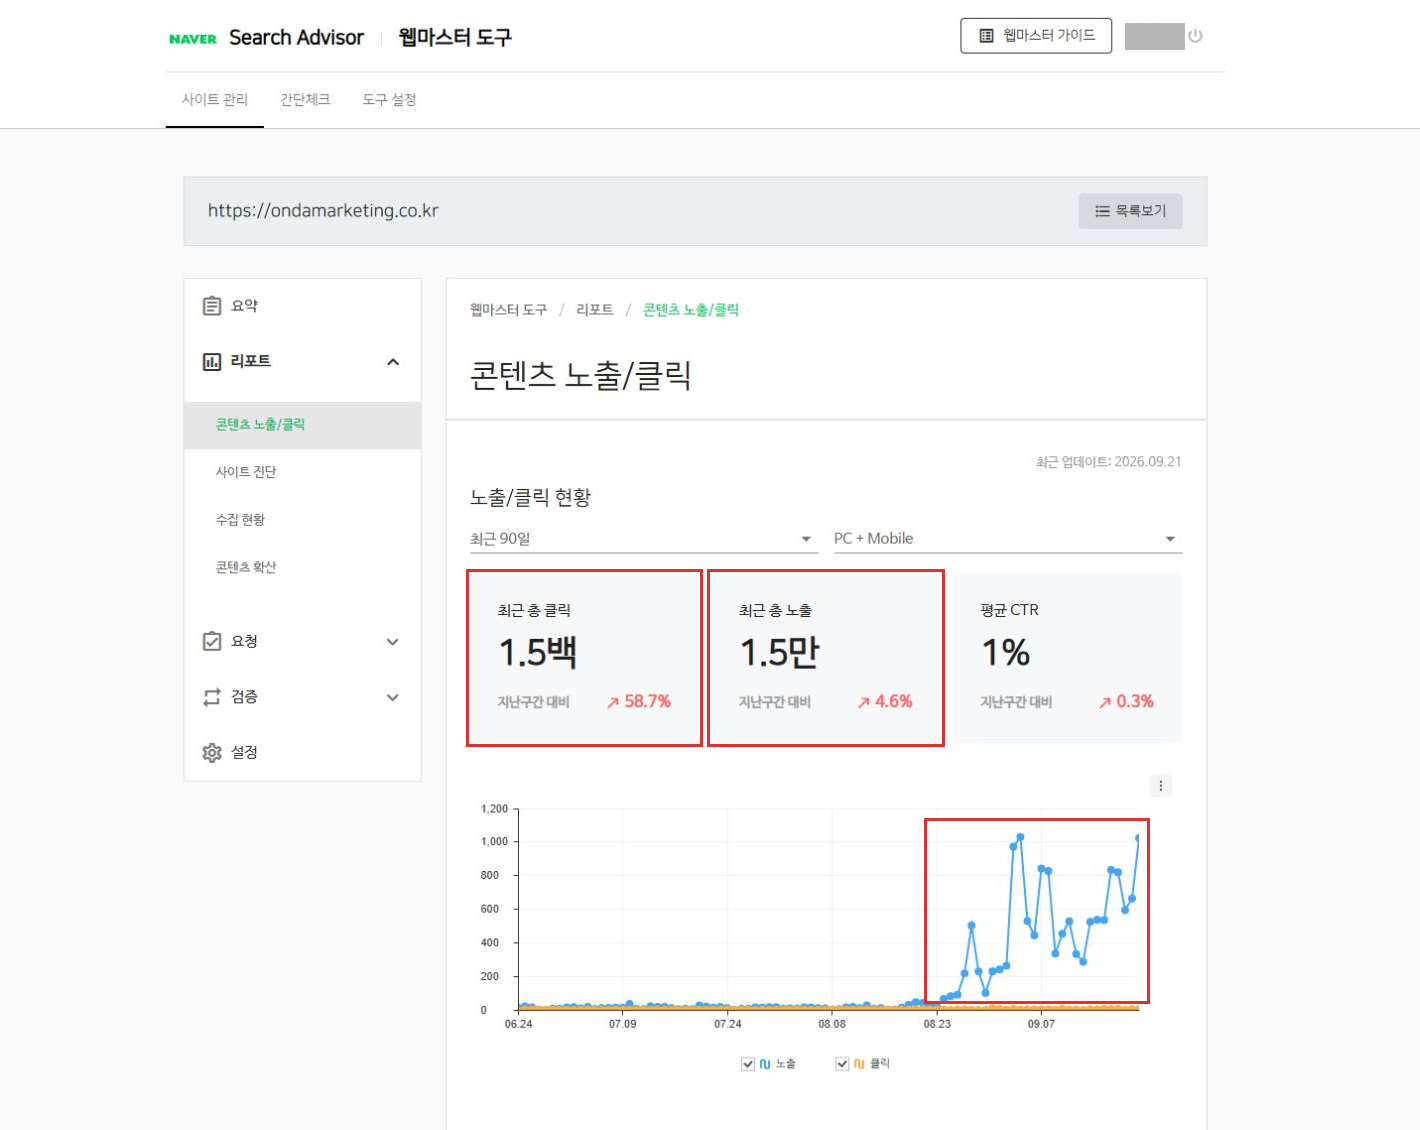Open 사이트 진단 in the sidebar

pyautogui.click(x=303, y=472)
